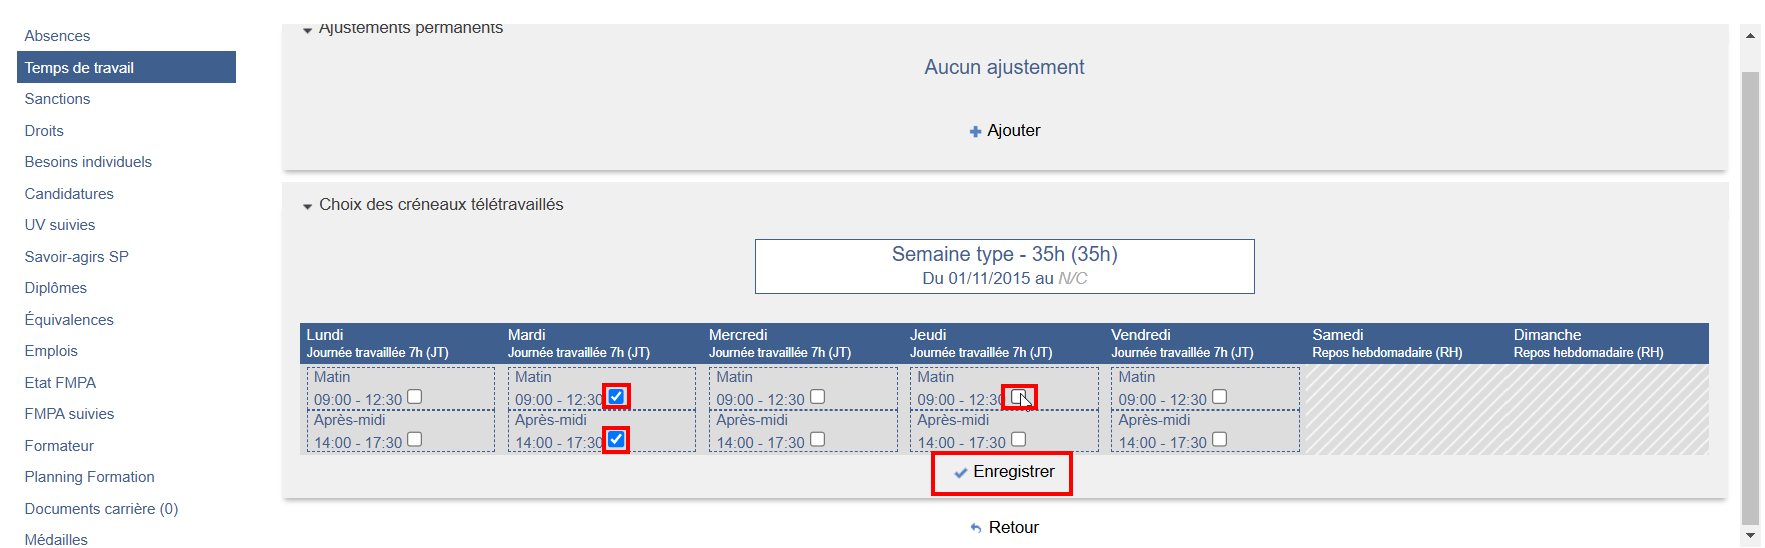Go to Sanctions in the sidebar

[57, 99]
